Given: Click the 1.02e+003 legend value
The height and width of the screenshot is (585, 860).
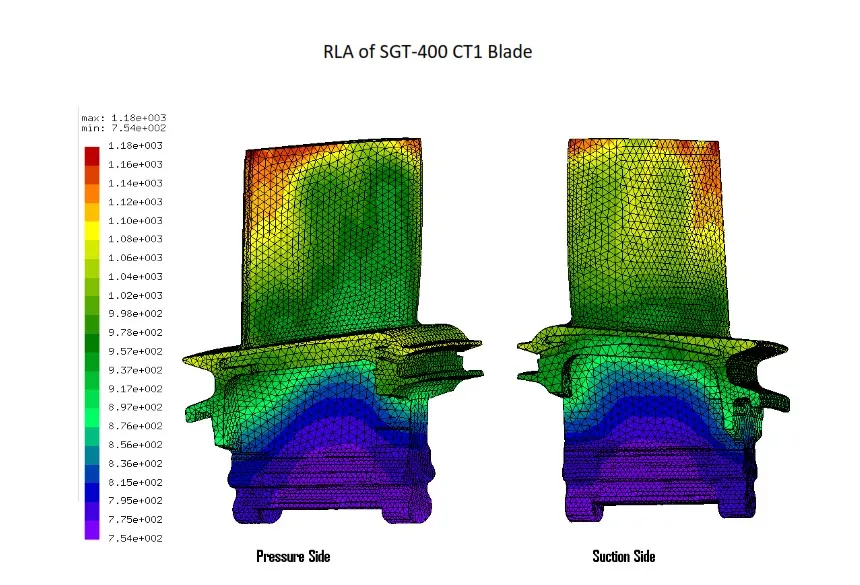Looking at the screenshot, I should click(x=135, y=295).
